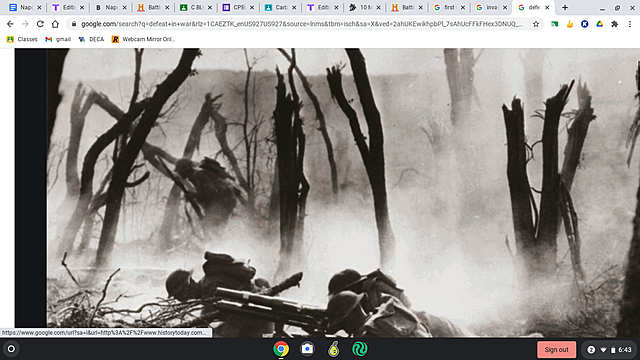Open the Chrome home page

tap(55, 24)
